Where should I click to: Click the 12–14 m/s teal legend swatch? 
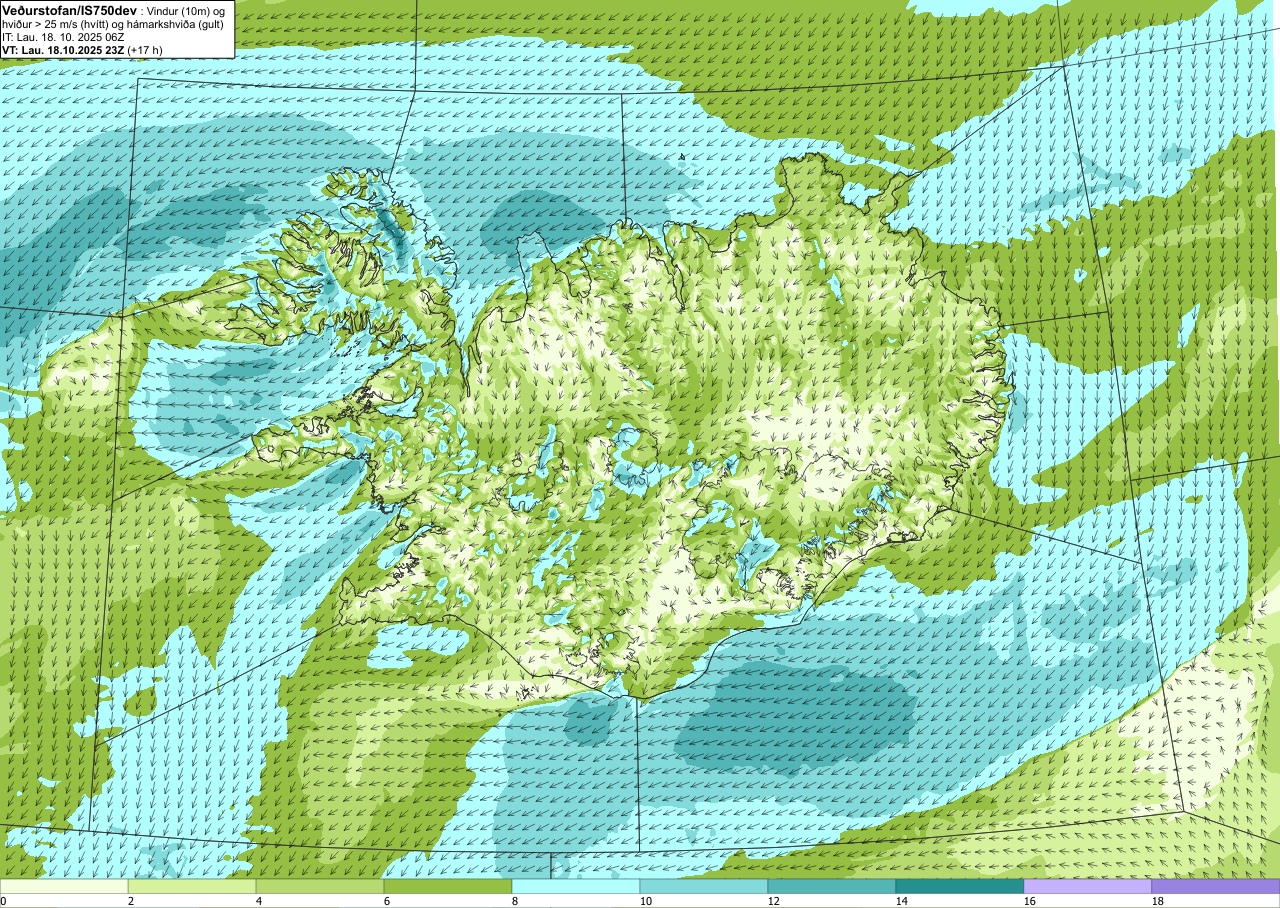832,886
